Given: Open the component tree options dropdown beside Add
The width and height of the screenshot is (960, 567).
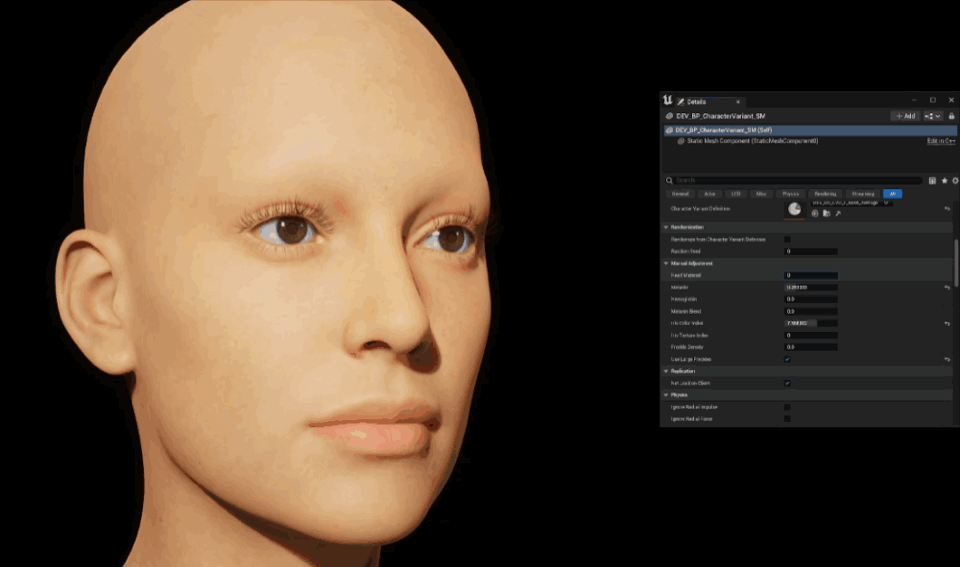Looking at the screenshot, I should (932, 116).
